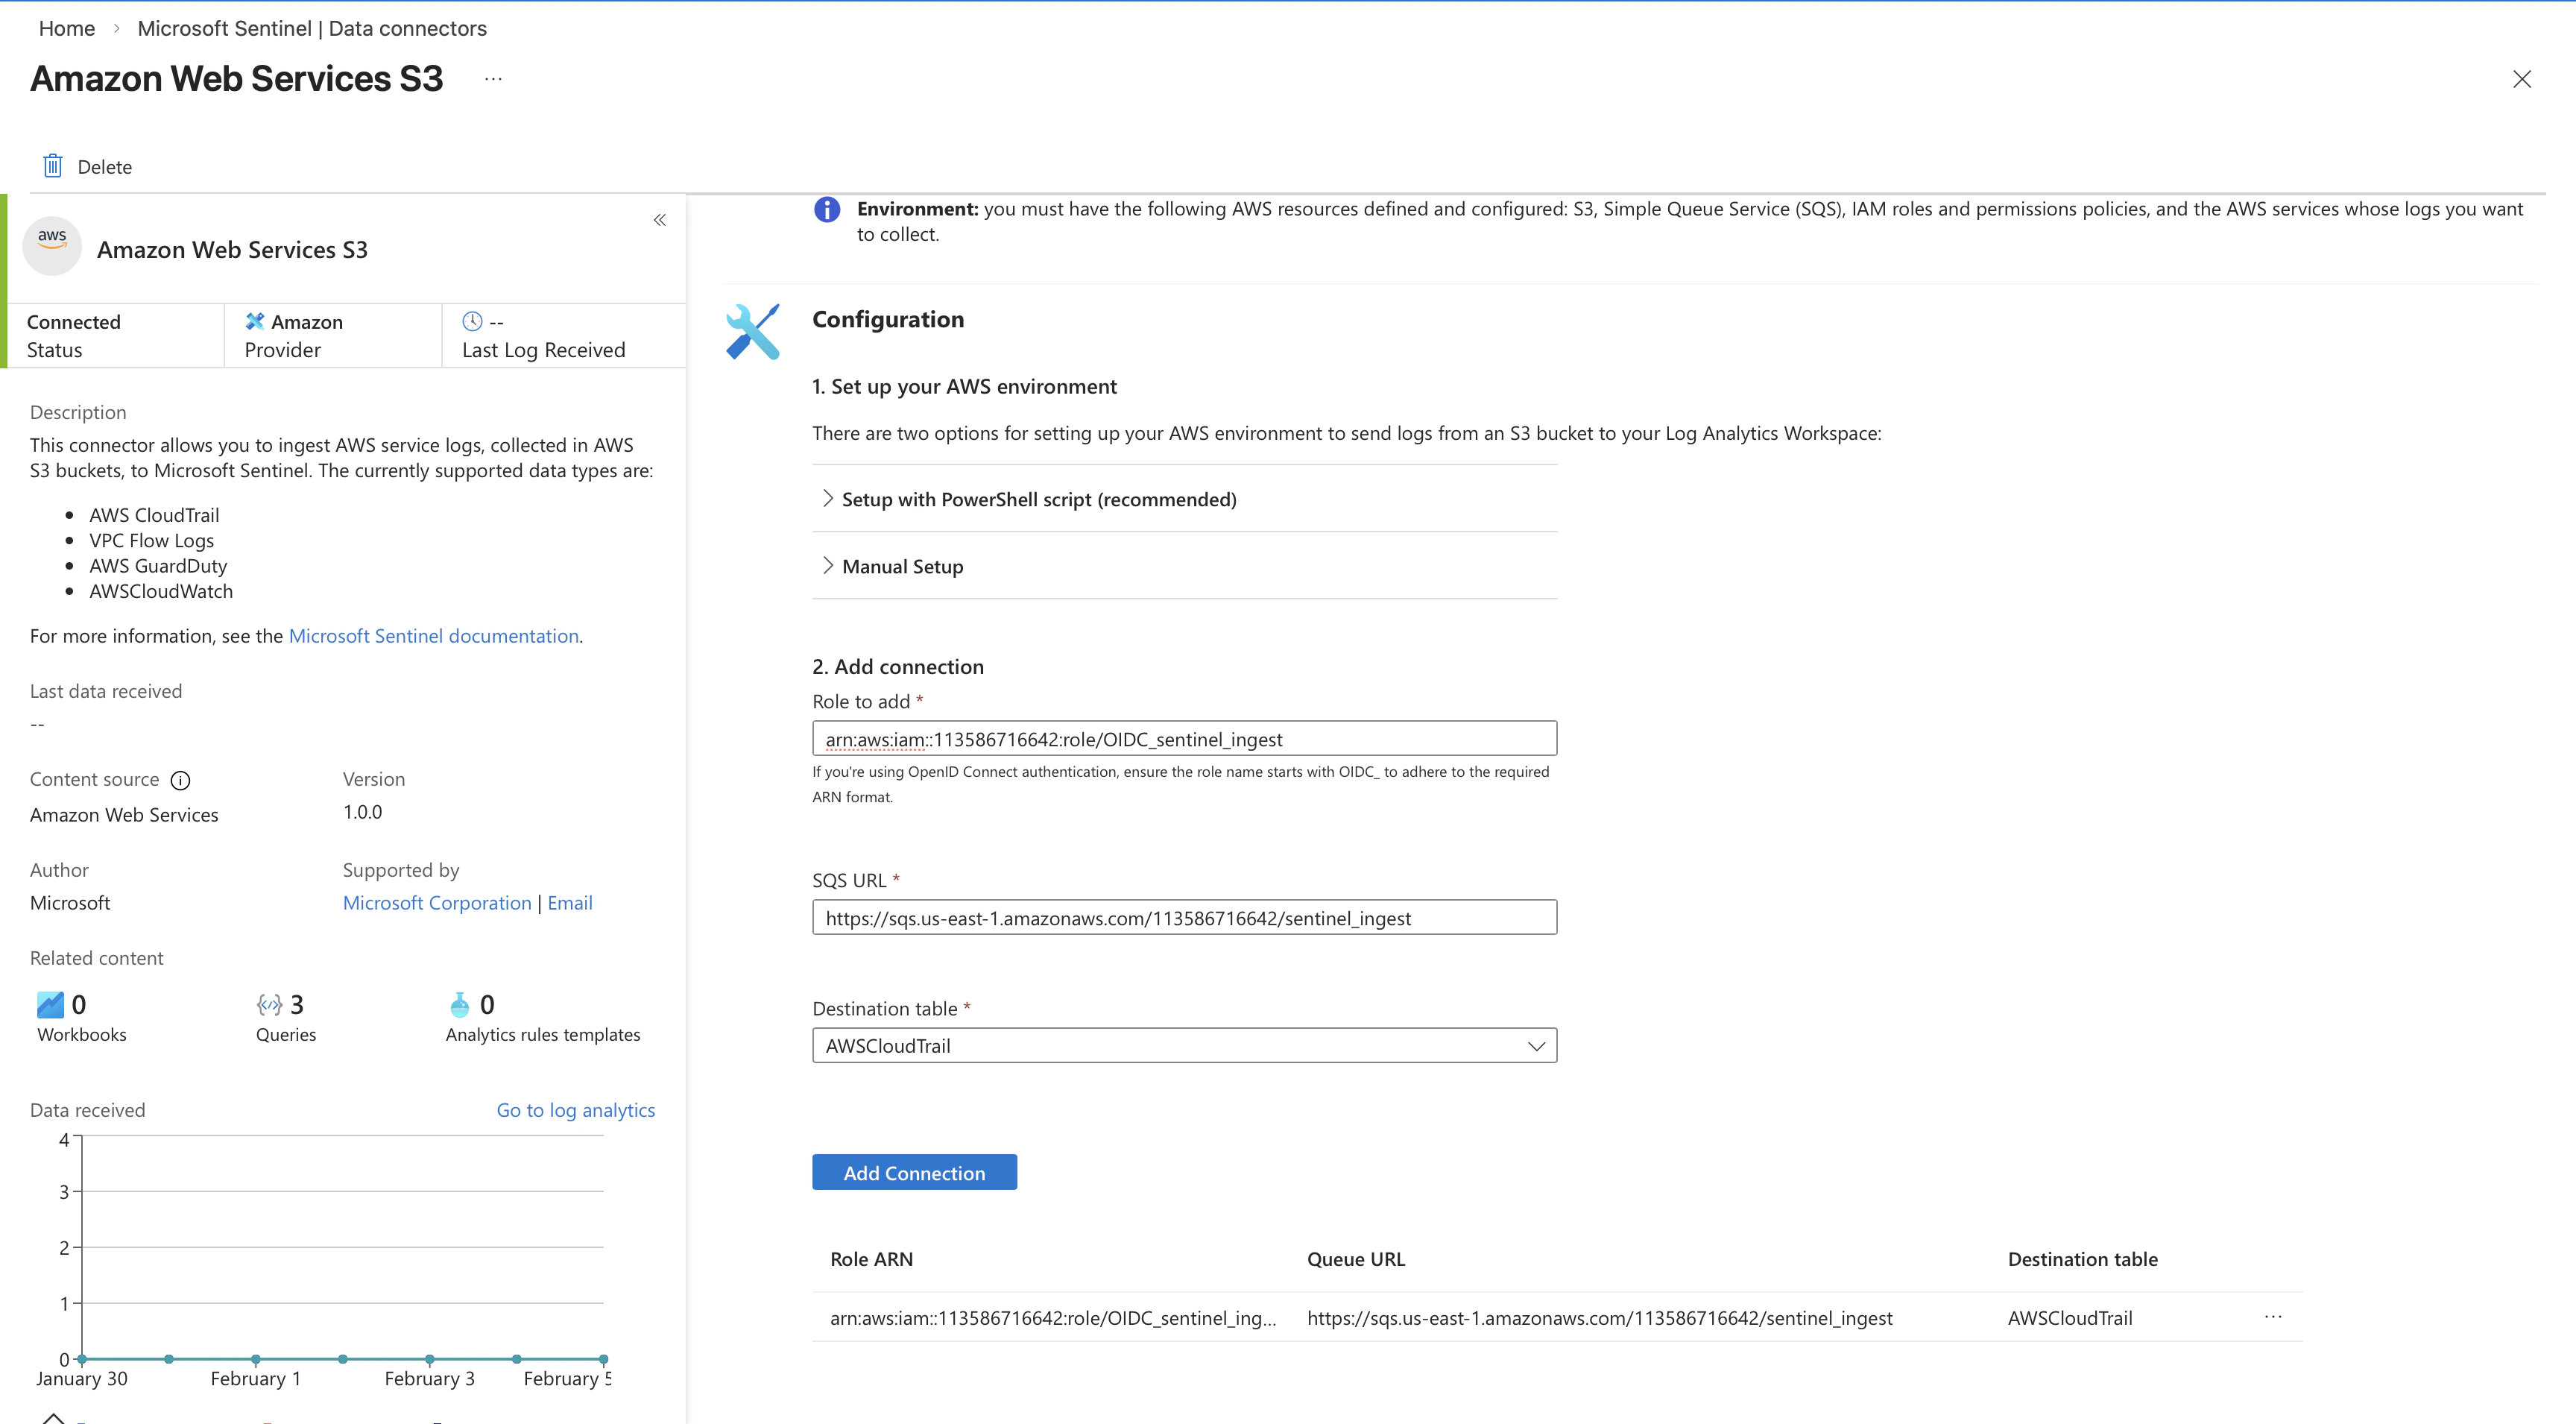The width and height of the screenshot is (2576, 1424).
Task: Click the blue Environment info icon
Action: (x=827, y=209)
